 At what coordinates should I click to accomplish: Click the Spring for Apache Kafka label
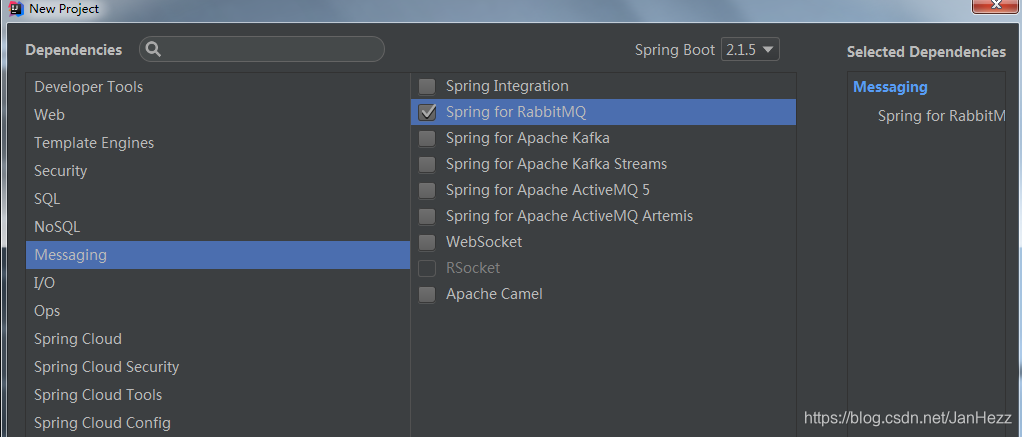(x=528, y=138)
